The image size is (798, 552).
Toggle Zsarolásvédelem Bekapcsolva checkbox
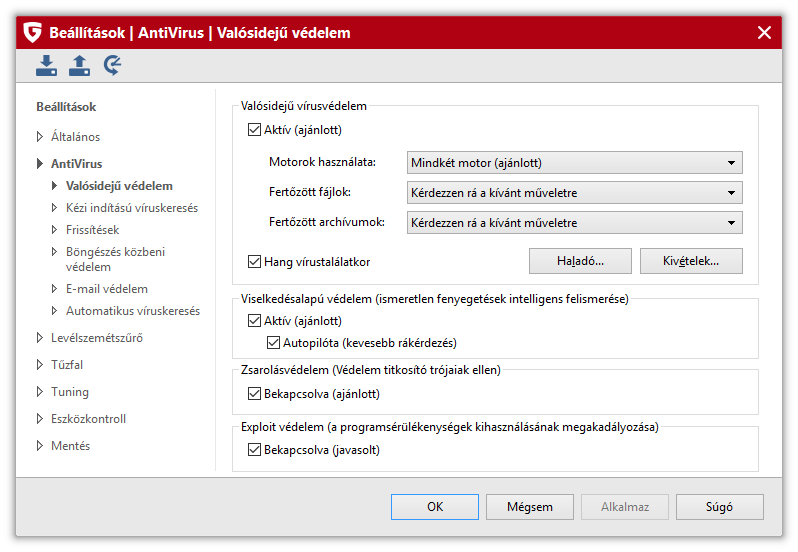click(x=254, y=393)
